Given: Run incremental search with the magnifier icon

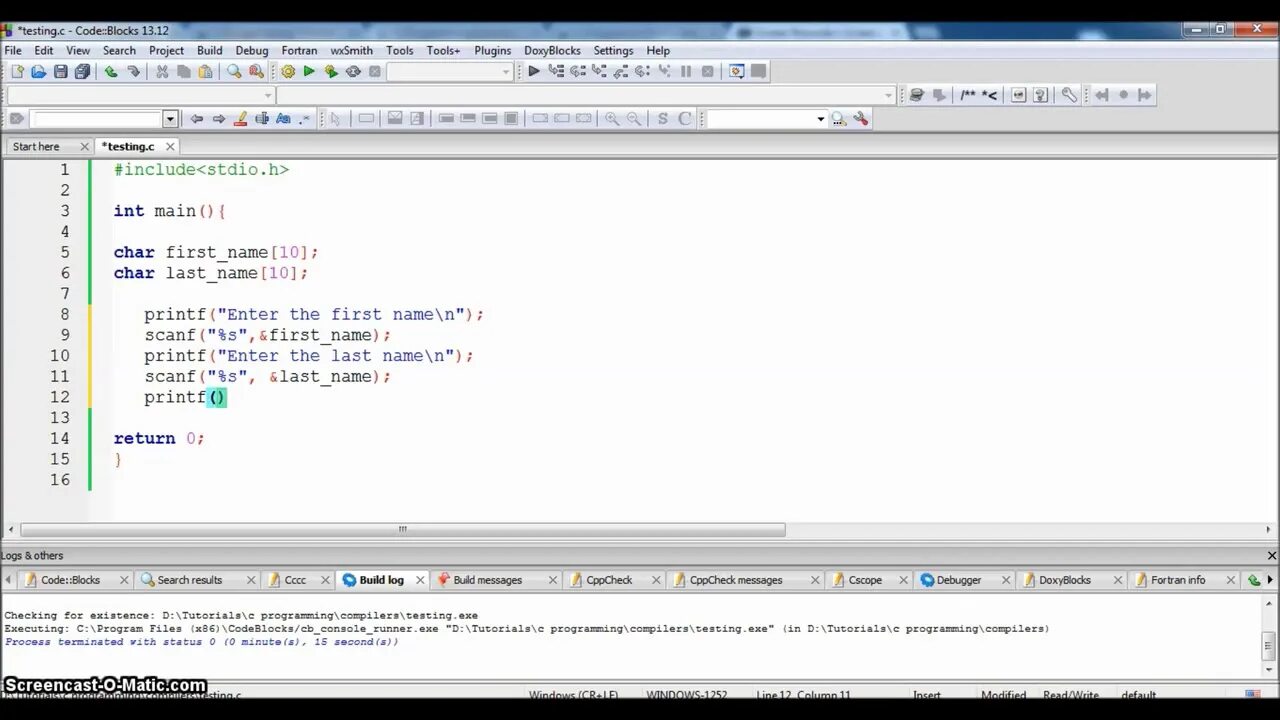Looking at the screenshot, I should tap(838, 119).
